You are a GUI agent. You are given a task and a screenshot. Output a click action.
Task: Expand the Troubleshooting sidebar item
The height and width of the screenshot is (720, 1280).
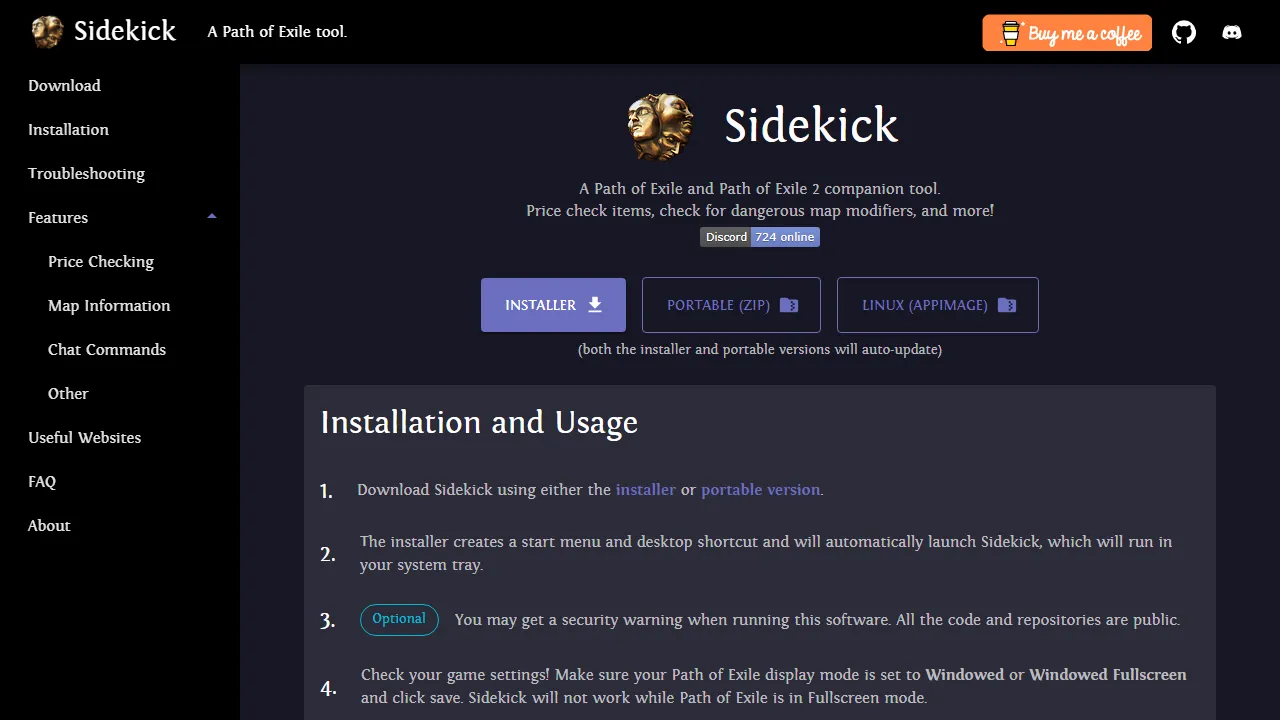point(86,173)
